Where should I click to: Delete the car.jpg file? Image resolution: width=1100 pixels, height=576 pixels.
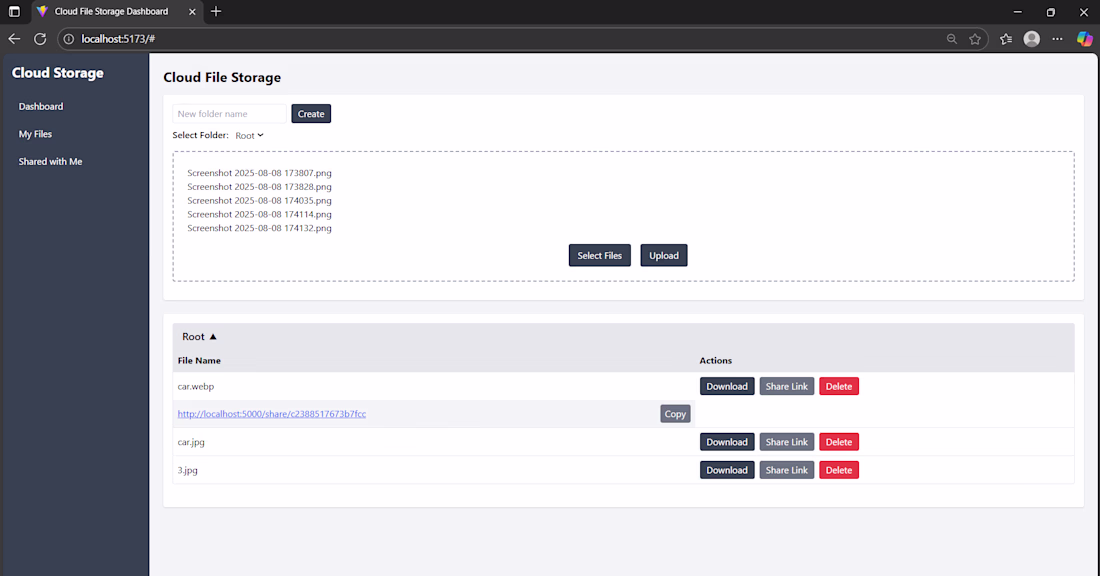(x=839, y=442)
